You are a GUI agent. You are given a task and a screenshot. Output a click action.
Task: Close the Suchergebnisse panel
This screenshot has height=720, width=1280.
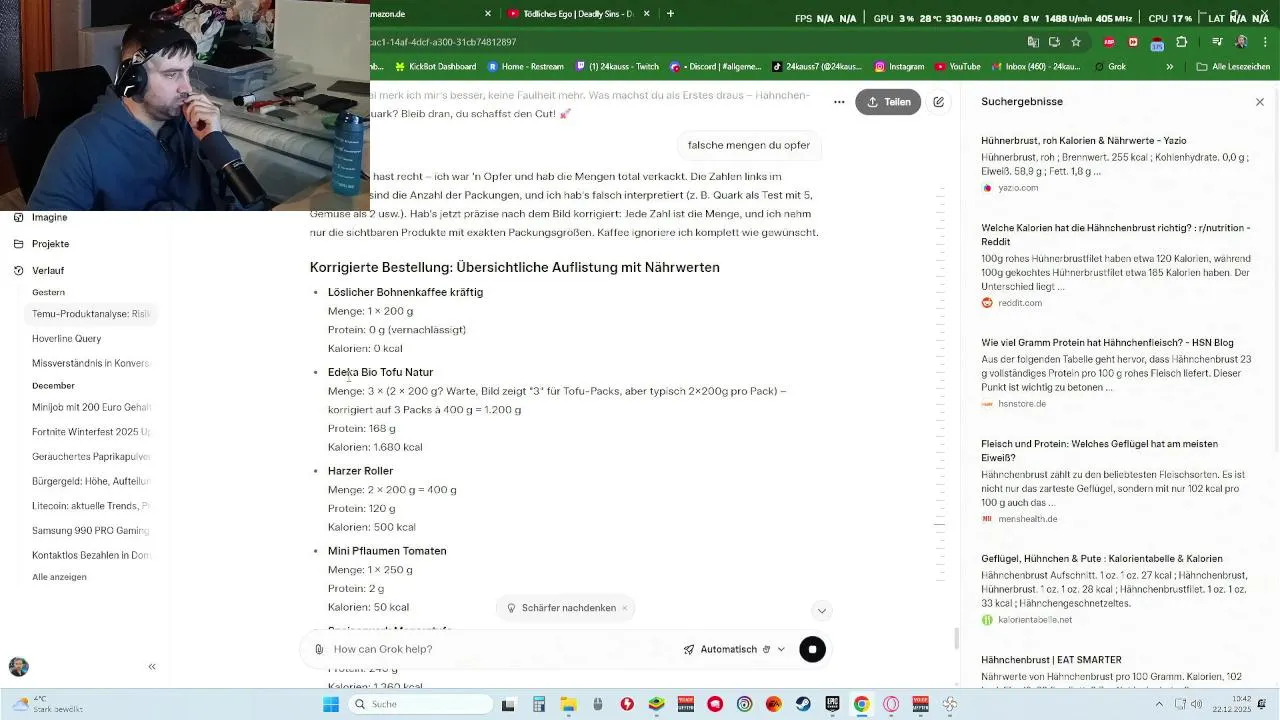1260,102
